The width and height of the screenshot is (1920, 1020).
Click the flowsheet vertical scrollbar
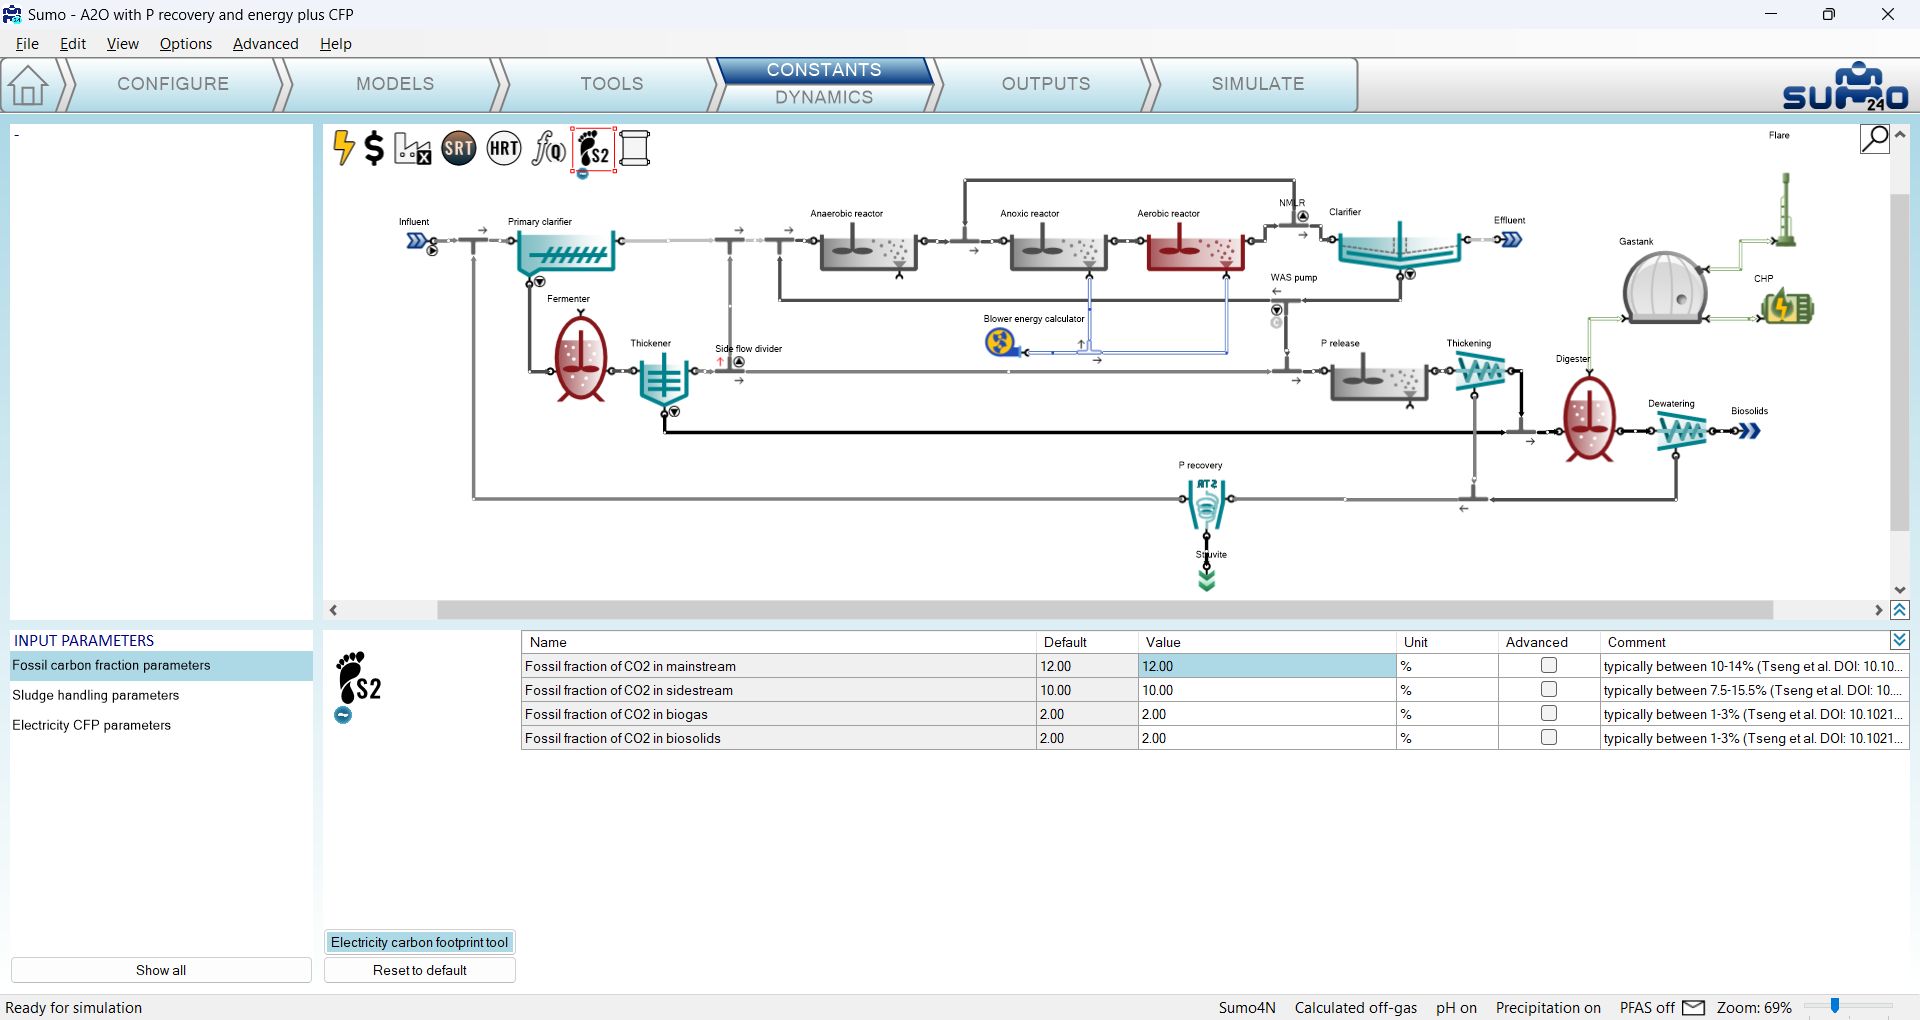[x=1900, y=360]
